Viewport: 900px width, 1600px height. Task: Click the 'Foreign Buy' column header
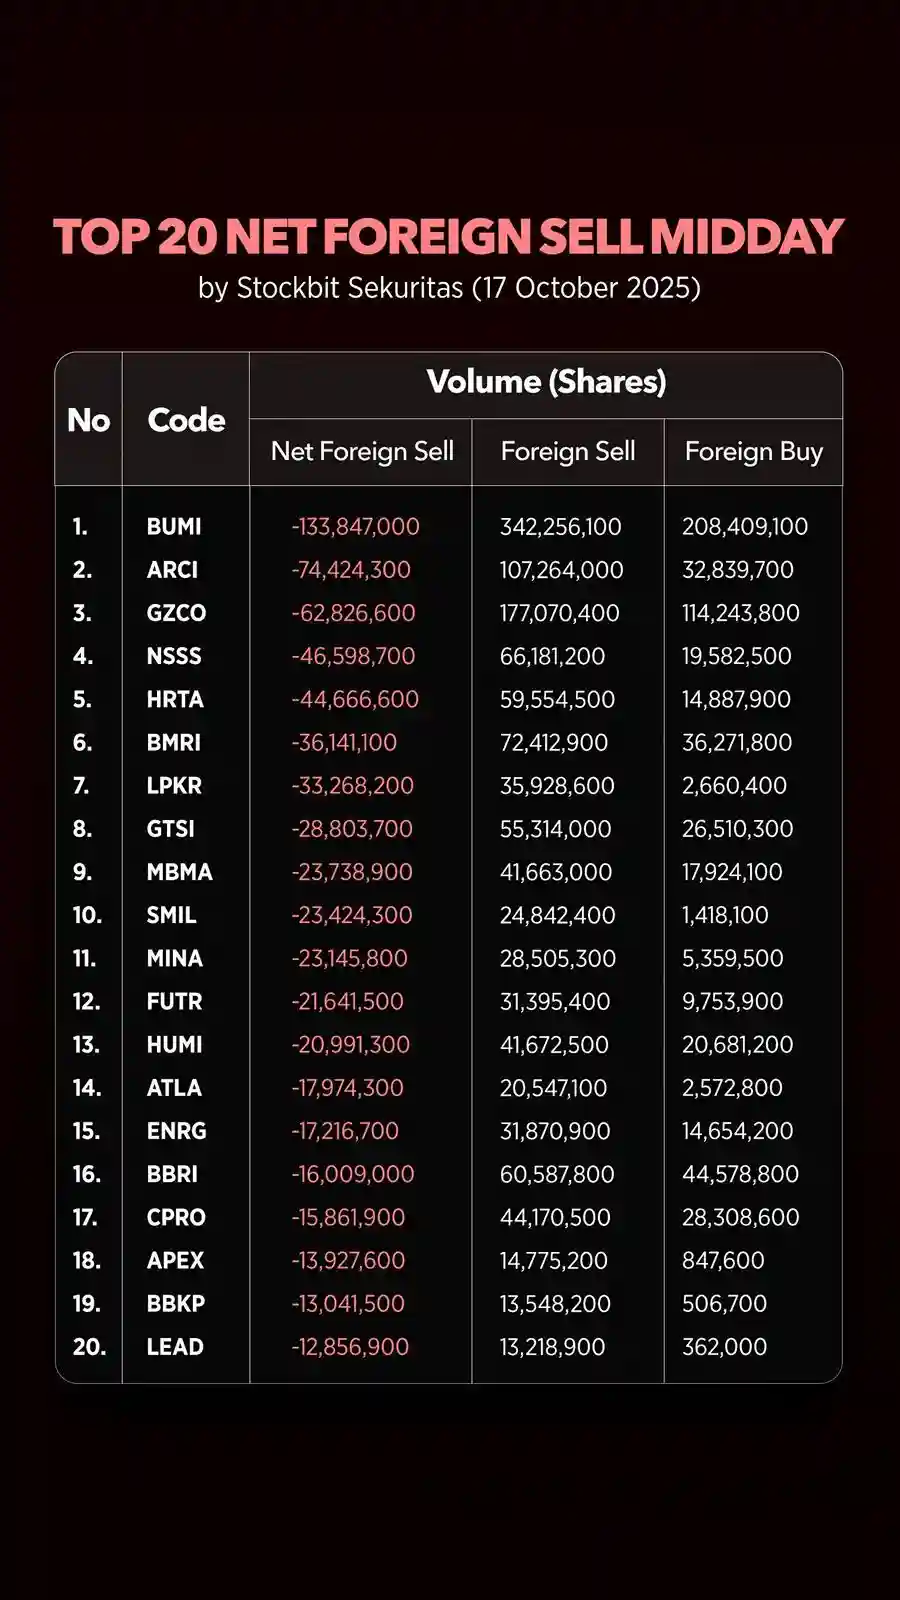click(x=754, y=452)
